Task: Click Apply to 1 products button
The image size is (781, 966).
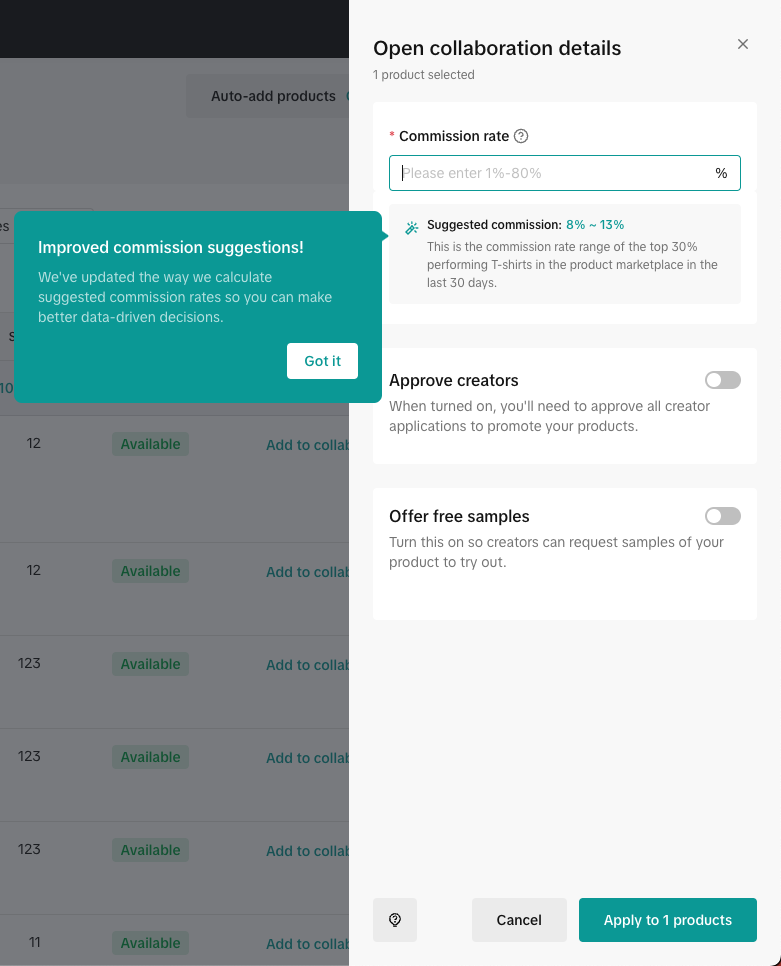Action: click(x=667, y=920)
